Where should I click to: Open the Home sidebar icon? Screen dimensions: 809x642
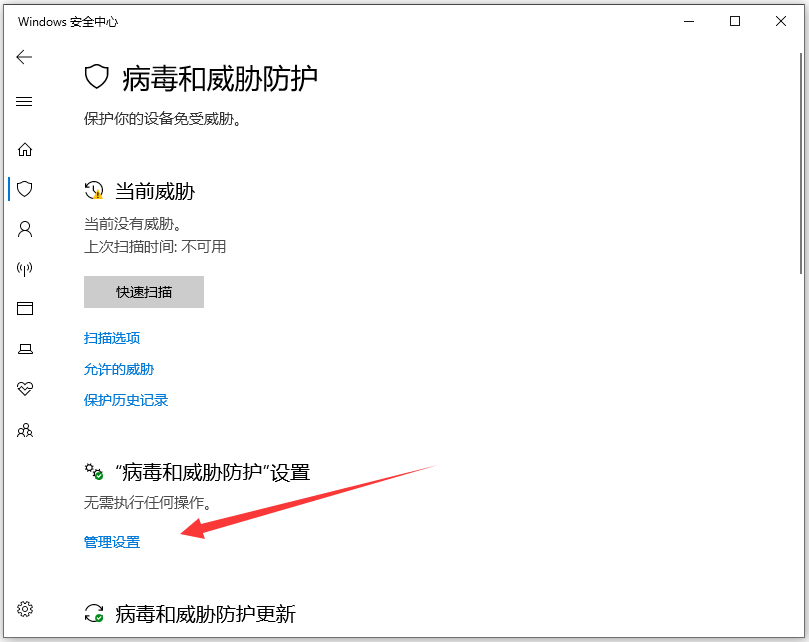click(25, 150)
